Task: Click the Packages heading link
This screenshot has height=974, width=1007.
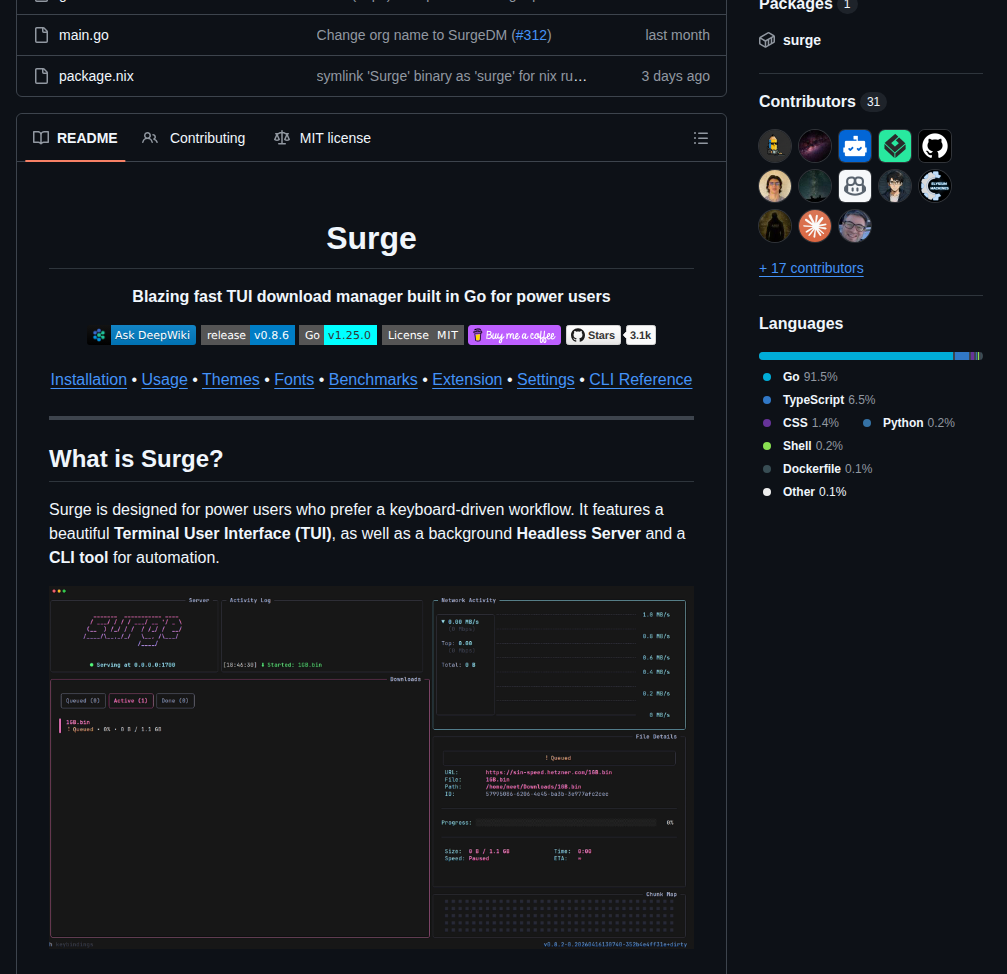Action: click(x=796, y=5)
